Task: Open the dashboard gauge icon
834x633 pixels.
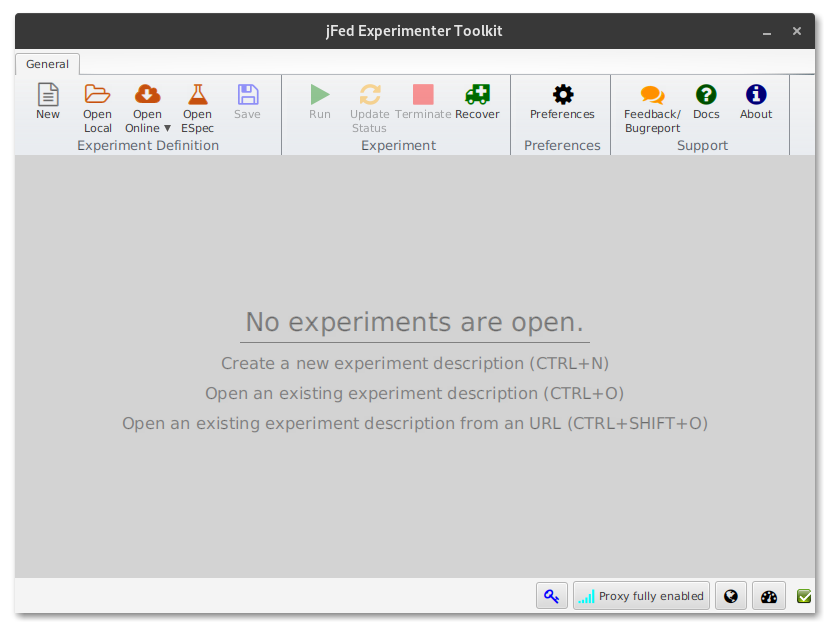Action: point(769,596)
